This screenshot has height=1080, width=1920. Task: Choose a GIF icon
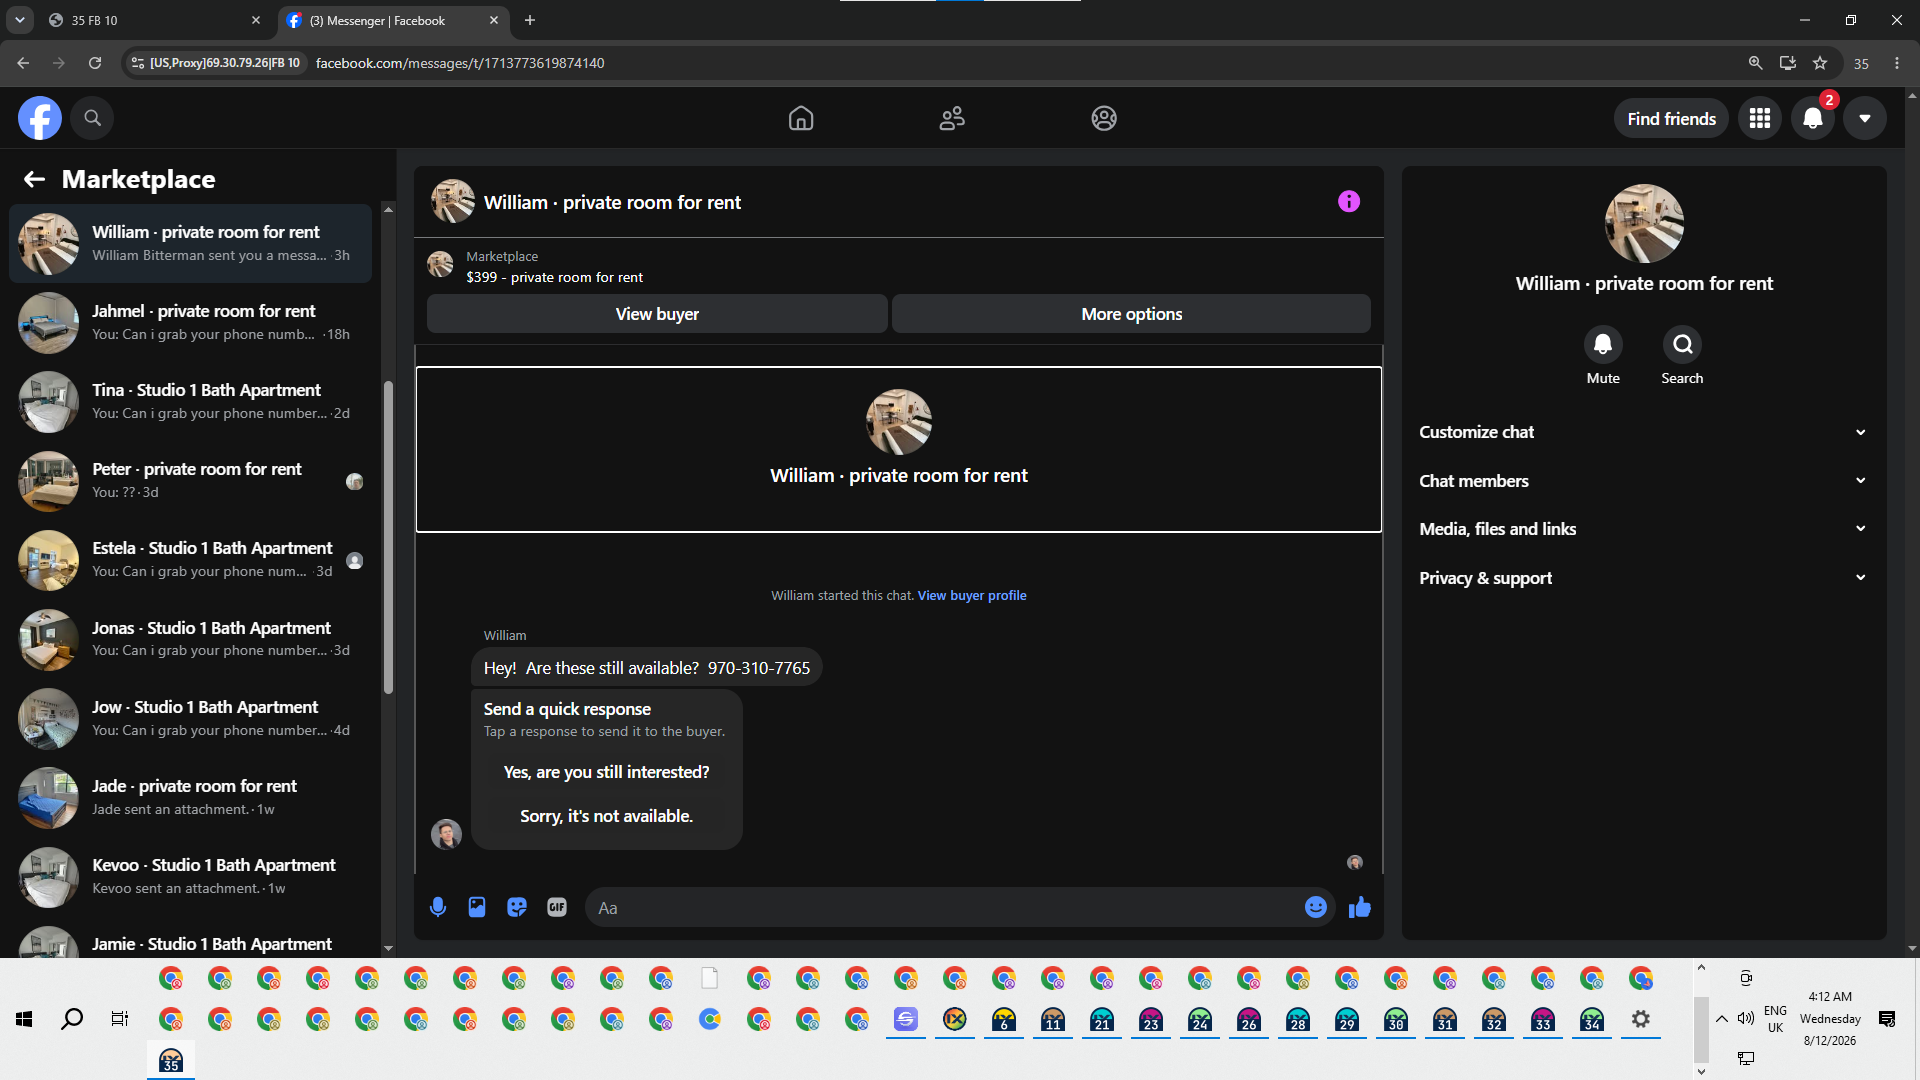pyautogui.click(x=557, y=907)
